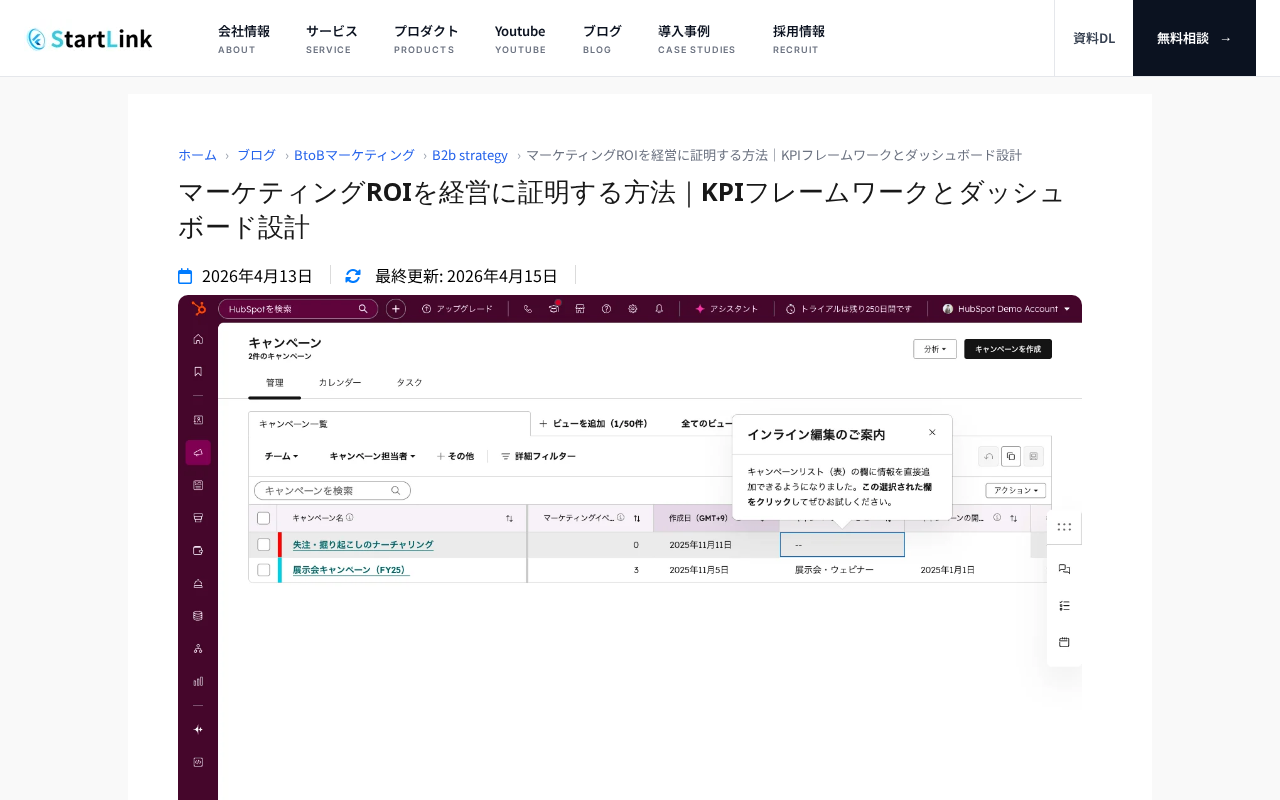Open the settings gear icon
This screenshot has width=1280, height=800.
point(632,309)
